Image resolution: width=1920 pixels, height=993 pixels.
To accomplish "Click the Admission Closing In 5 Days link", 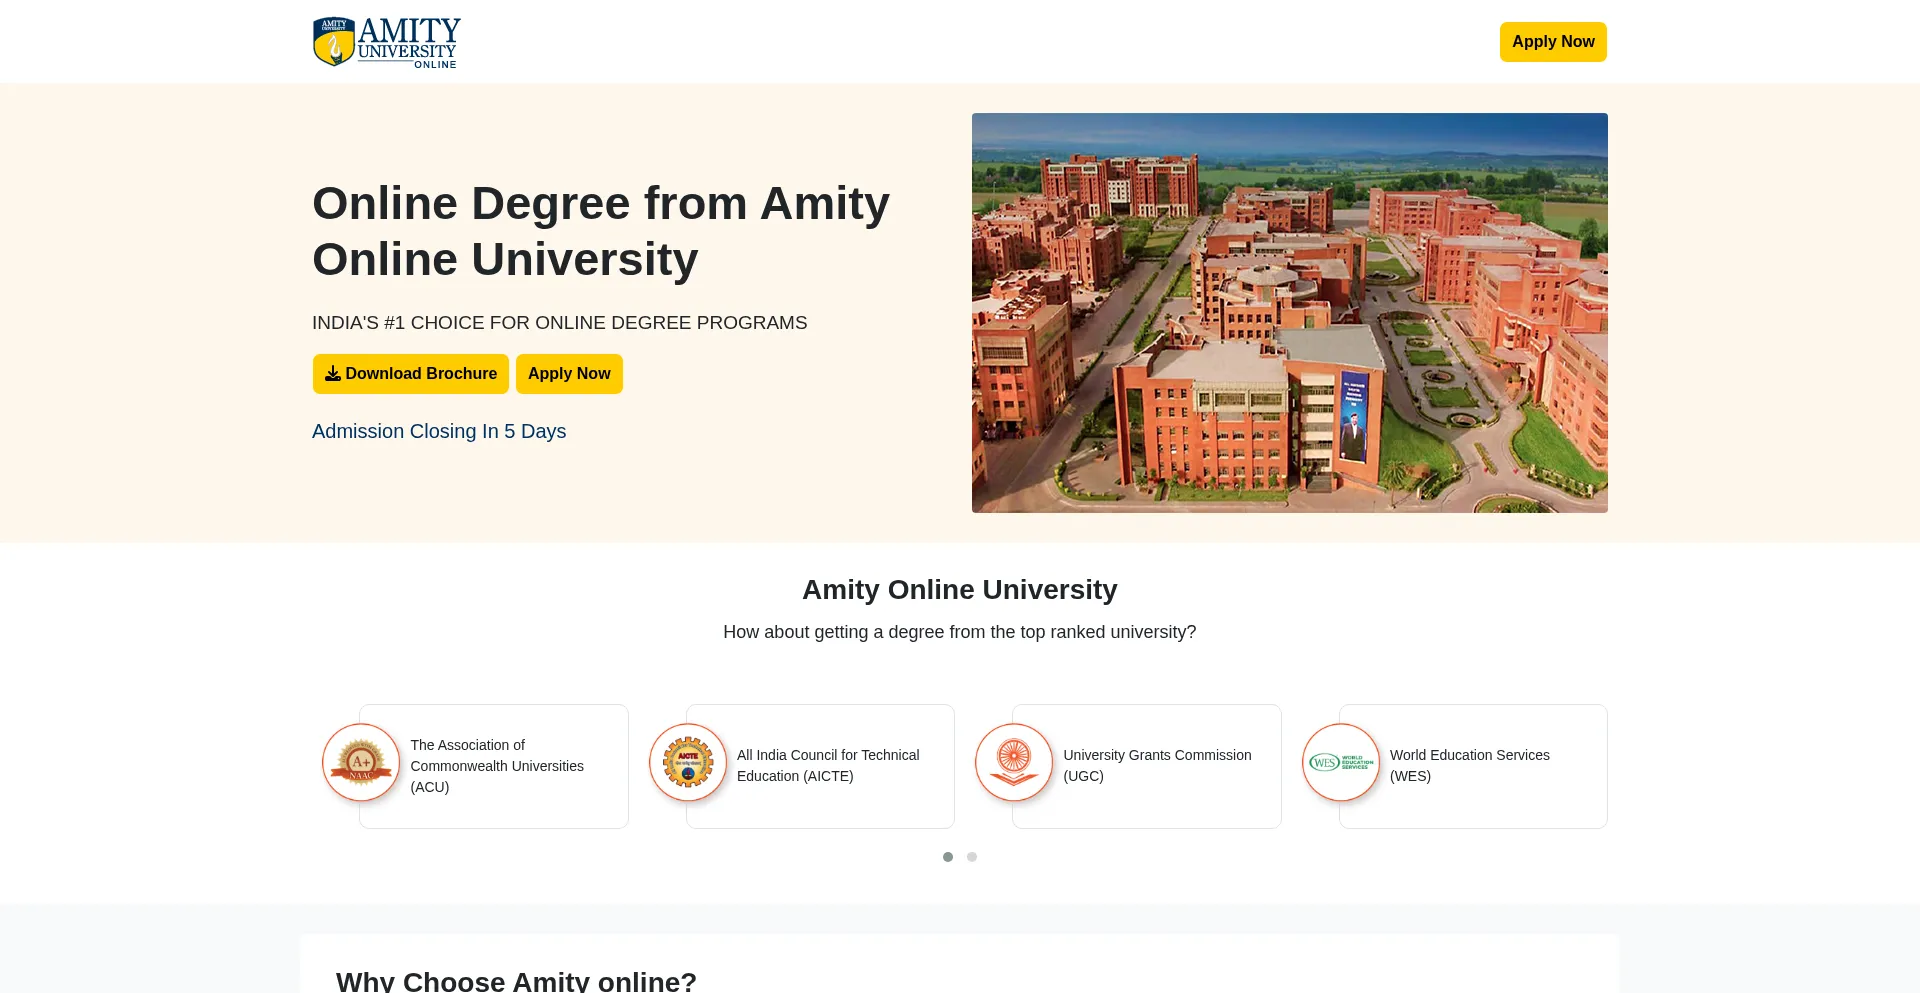I will point(439,431).
